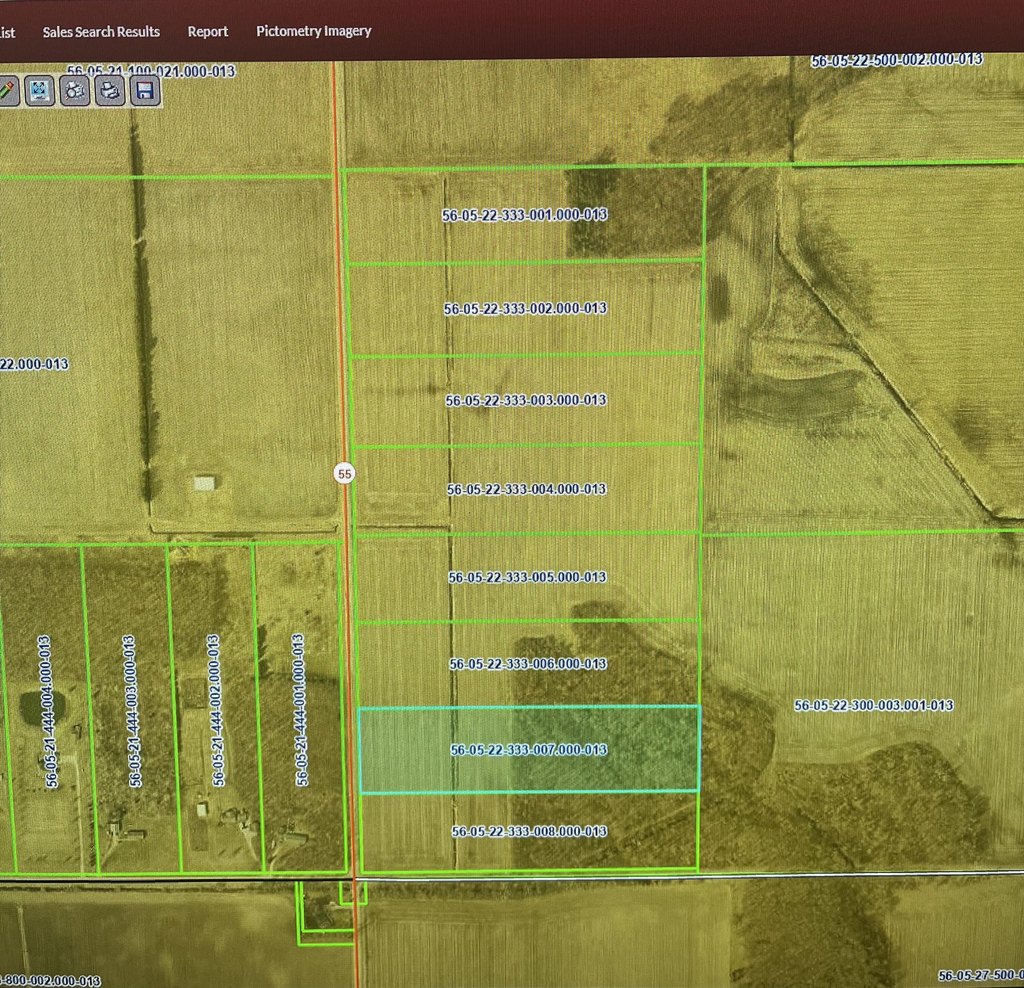Select parcel 56-05-22-333-008.000-013
This screenshot has height=988, width=1024.
529,832
